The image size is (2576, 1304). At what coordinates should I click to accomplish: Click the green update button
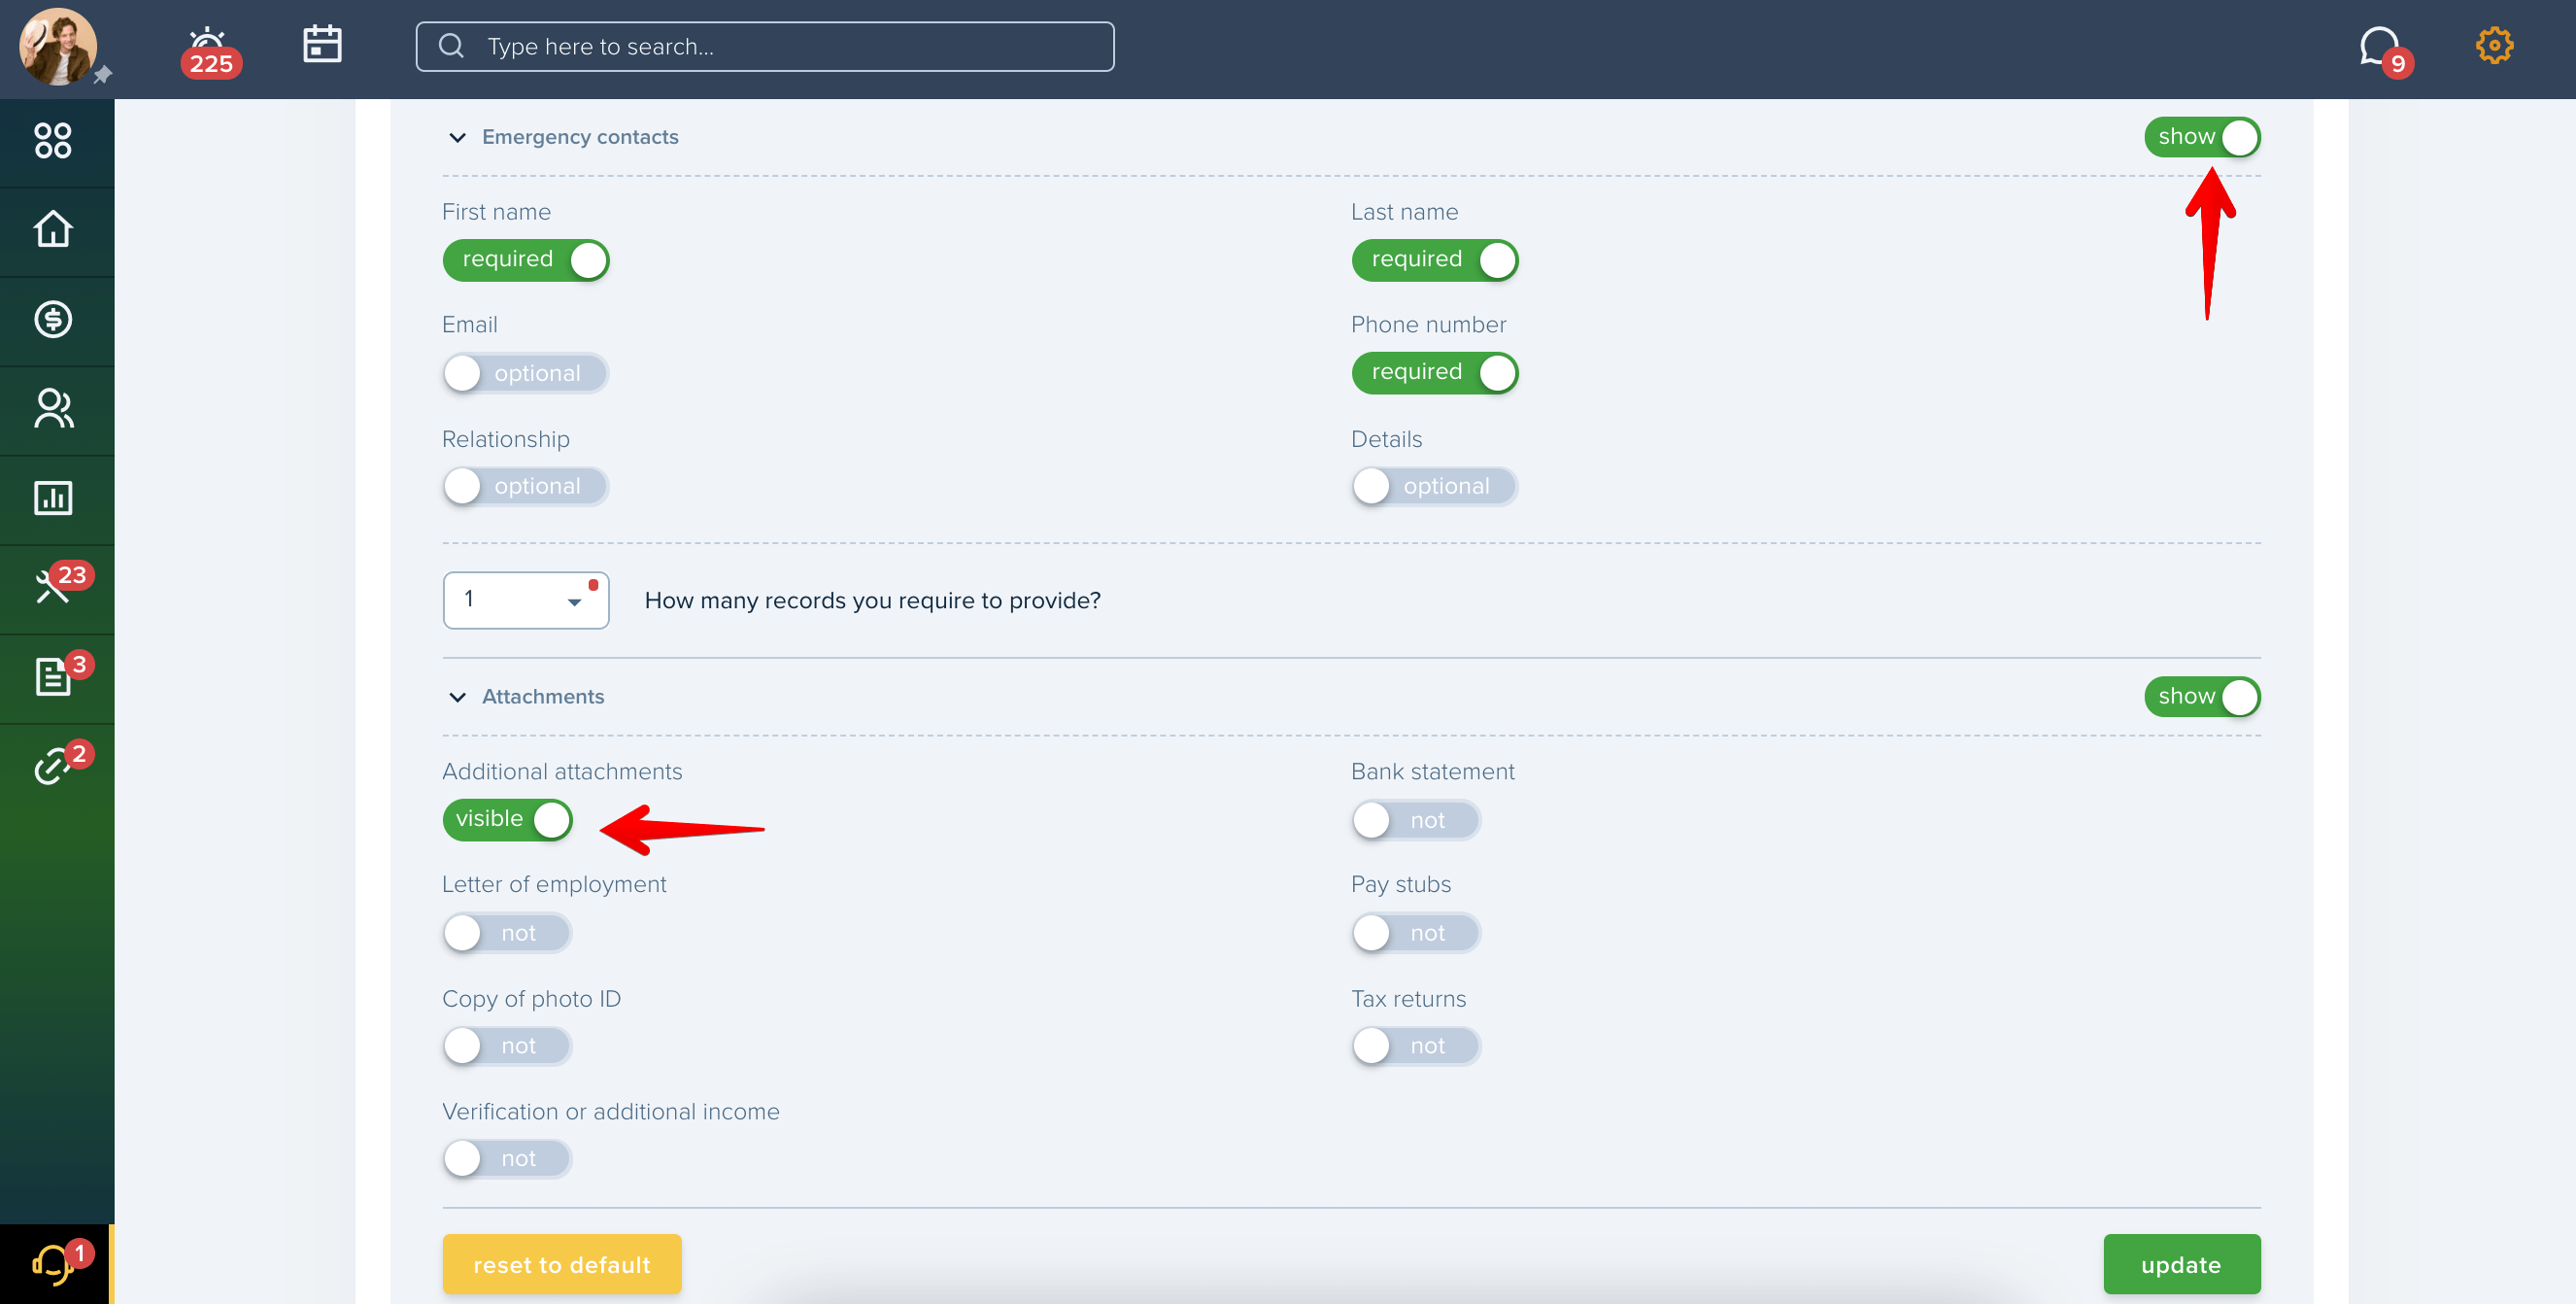pos(2181,1264)
